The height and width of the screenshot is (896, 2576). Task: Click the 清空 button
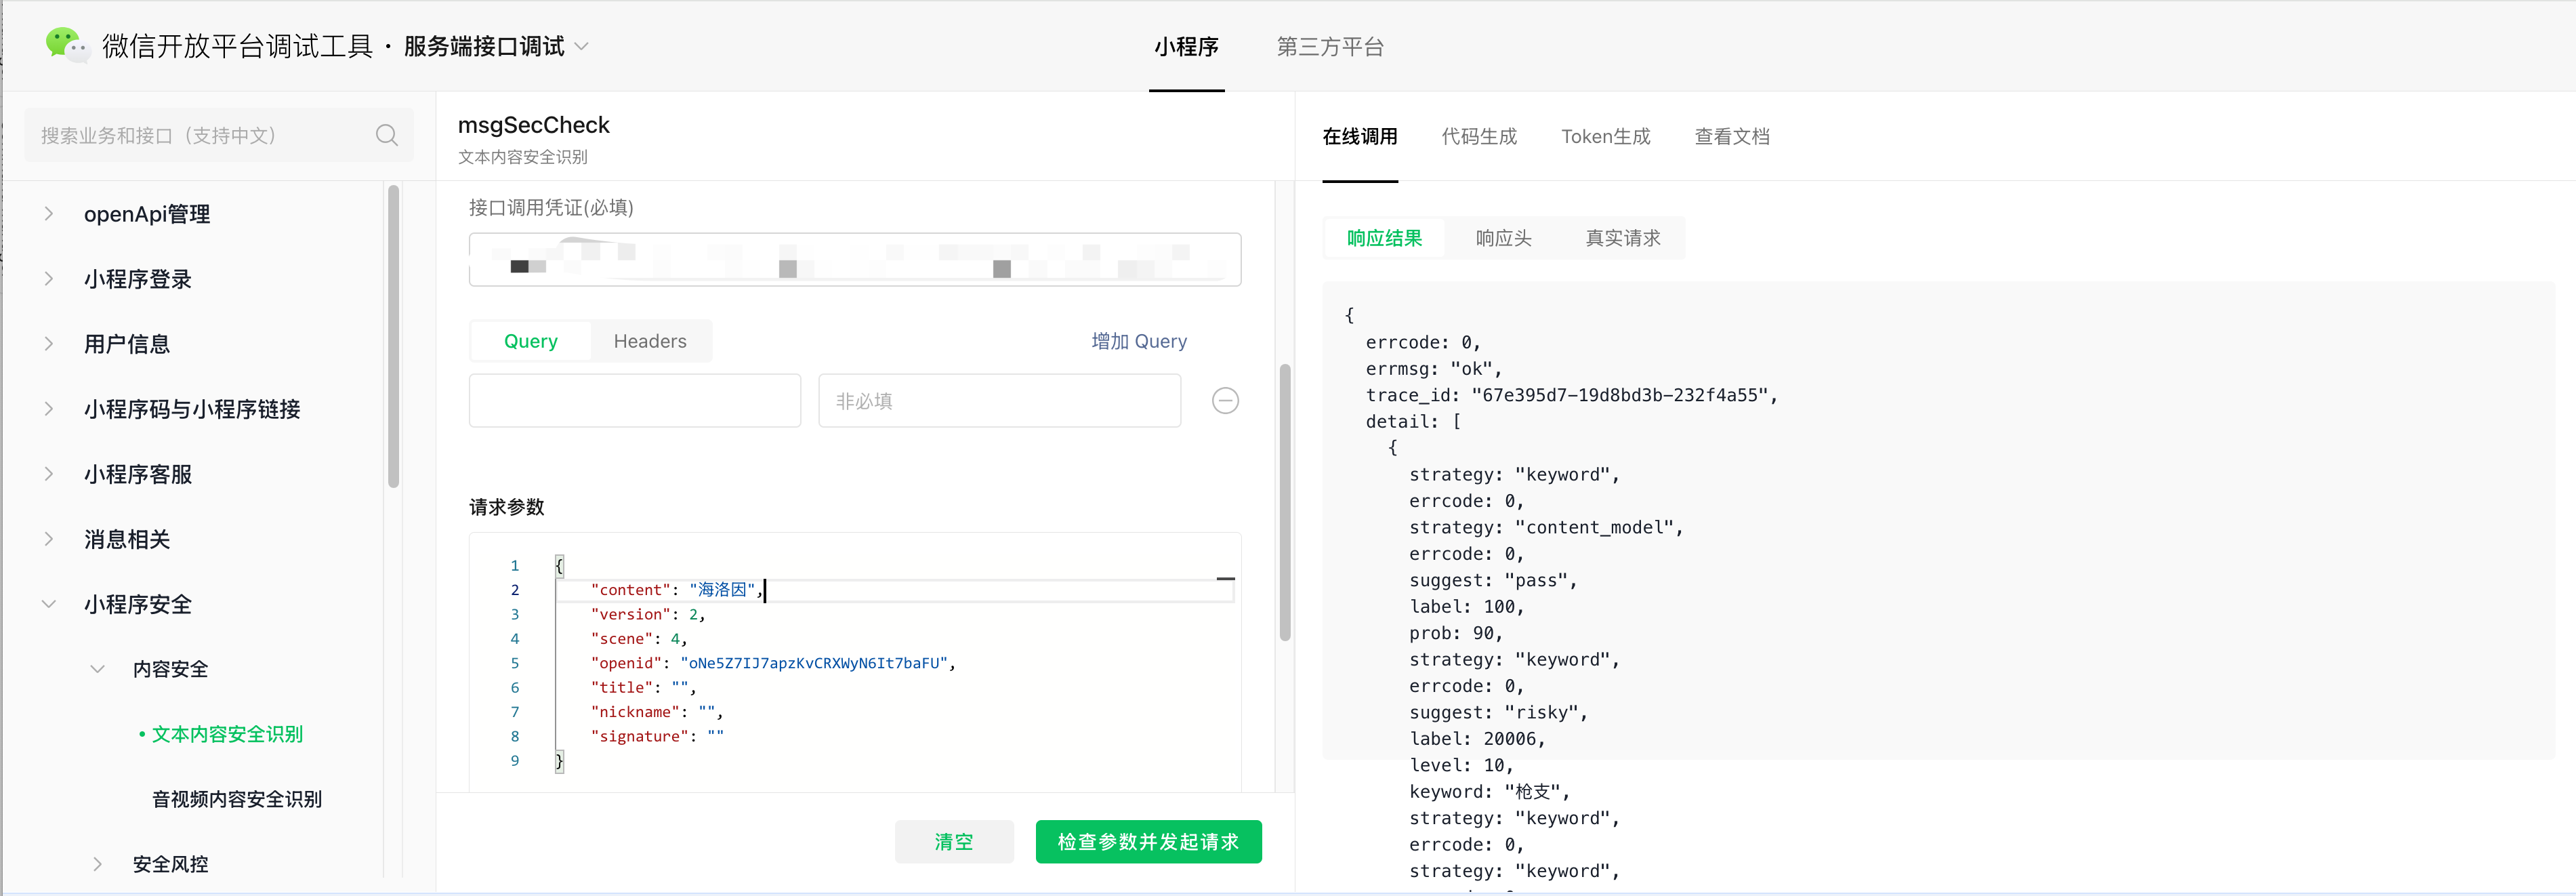(954, 842)
